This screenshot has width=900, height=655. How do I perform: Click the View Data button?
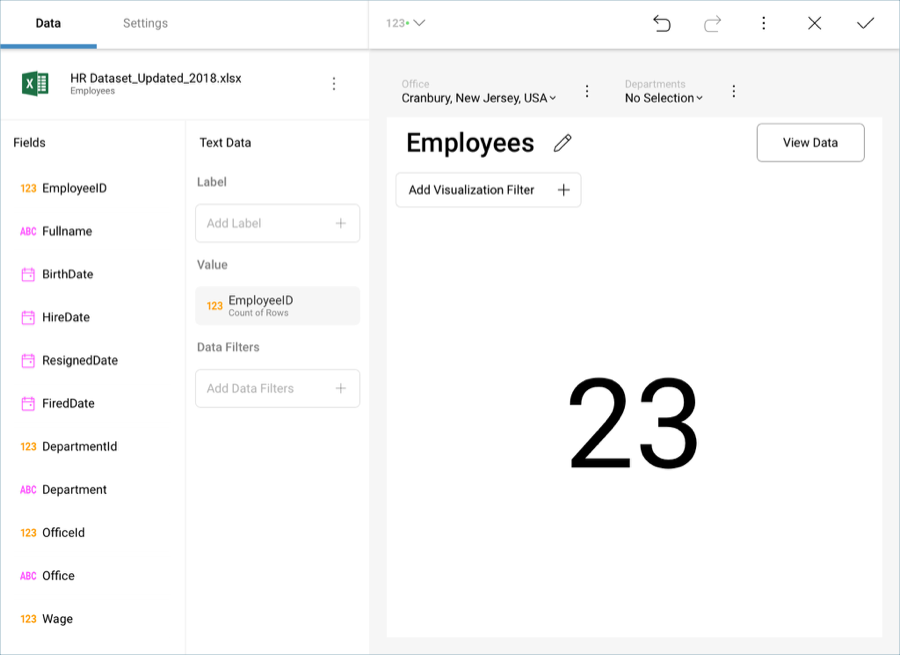[810, 142]
